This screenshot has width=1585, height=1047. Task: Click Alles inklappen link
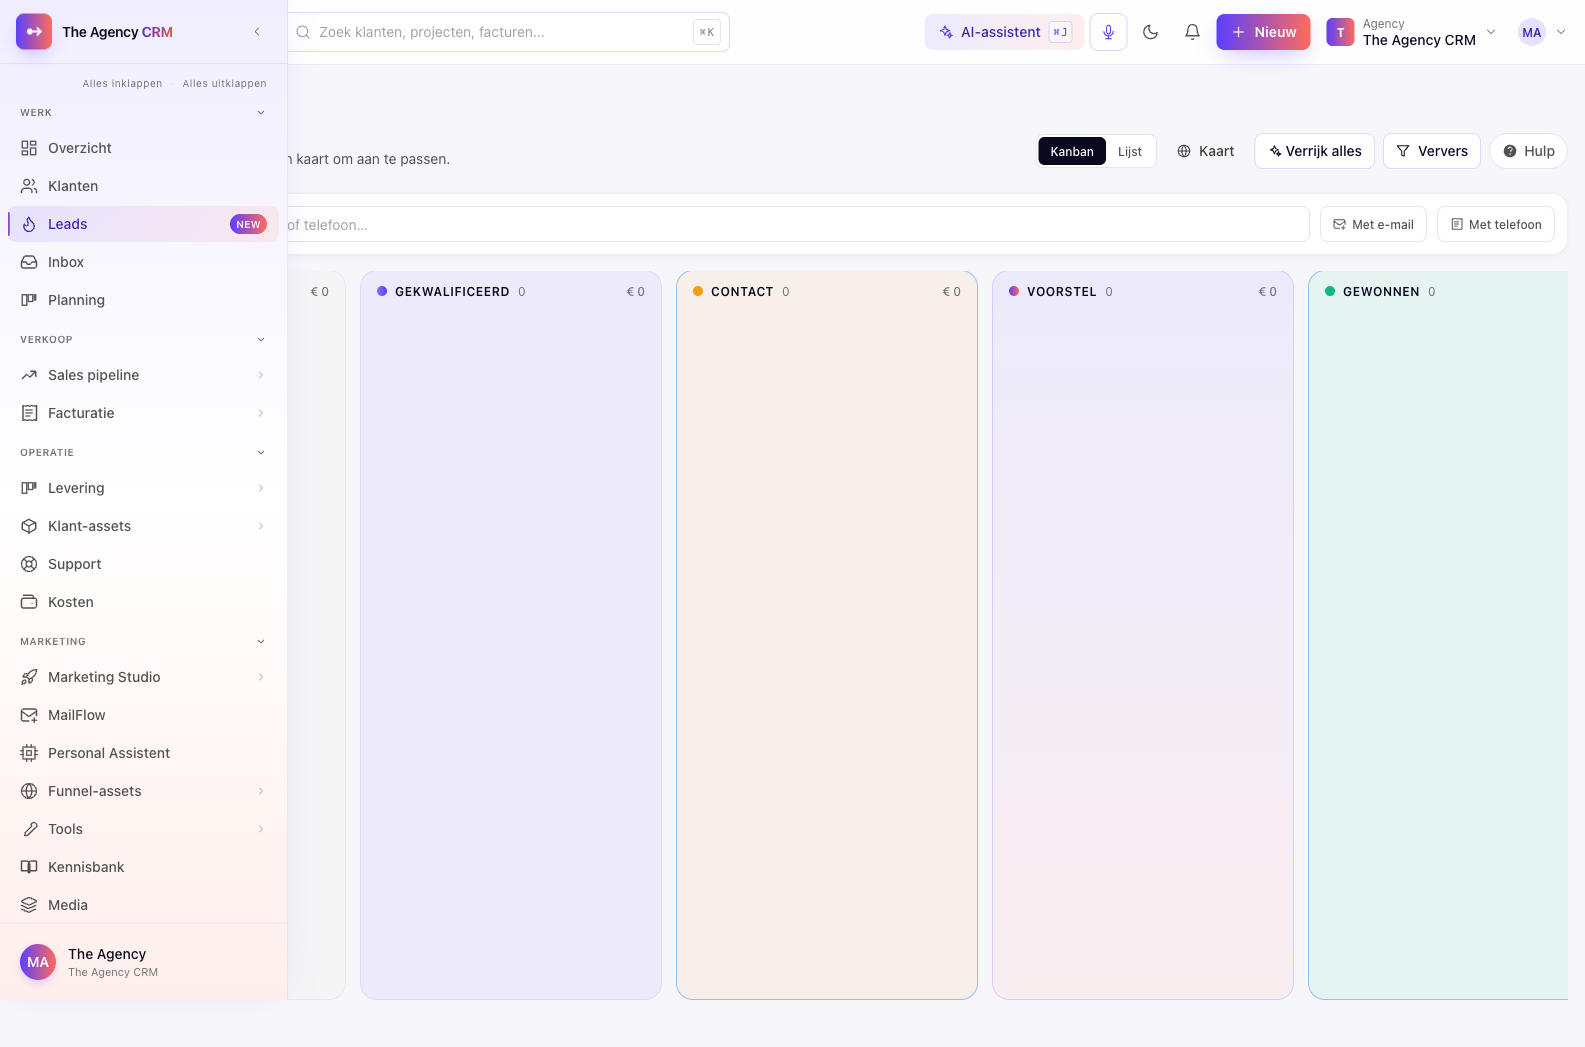[x=122, y=84]
